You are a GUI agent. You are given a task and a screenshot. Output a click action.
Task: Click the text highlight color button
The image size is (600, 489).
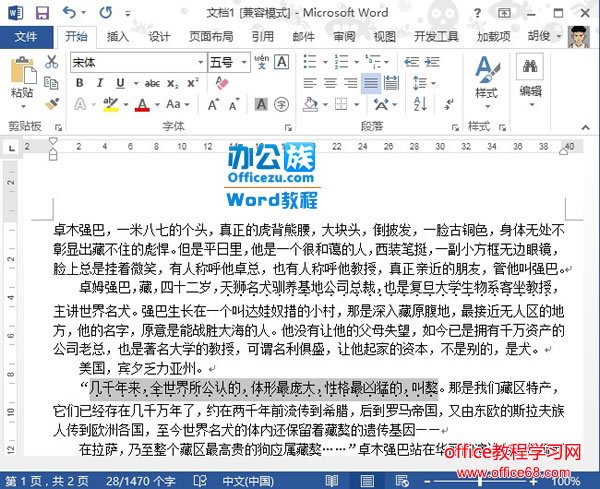(x=111, y=104)
